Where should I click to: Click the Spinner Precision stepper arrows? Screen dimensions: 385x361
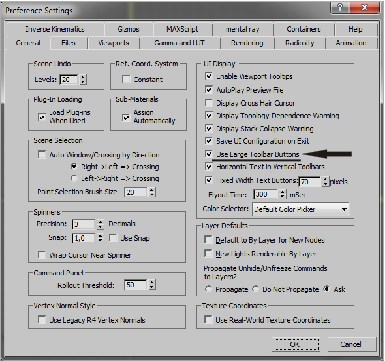click(x=100, y=224)
